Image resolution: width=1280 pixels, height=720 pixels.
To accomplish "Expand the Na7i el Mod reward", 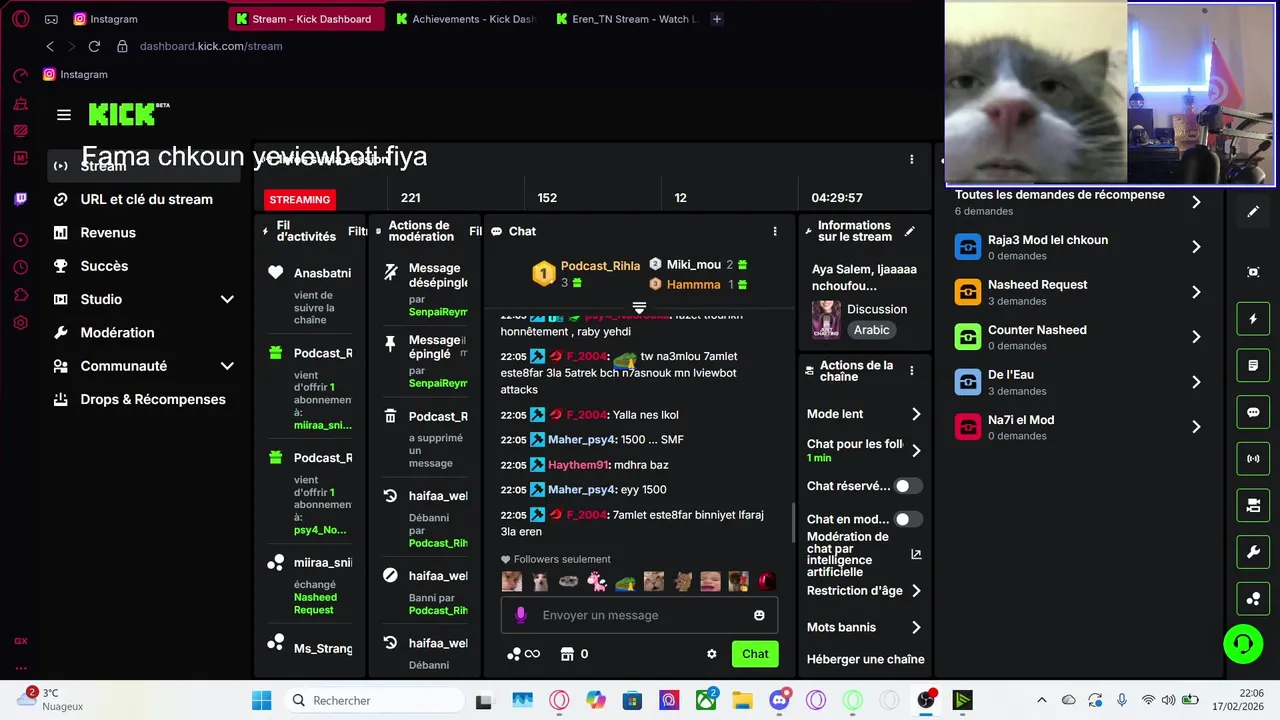I will click(1196, 427).
